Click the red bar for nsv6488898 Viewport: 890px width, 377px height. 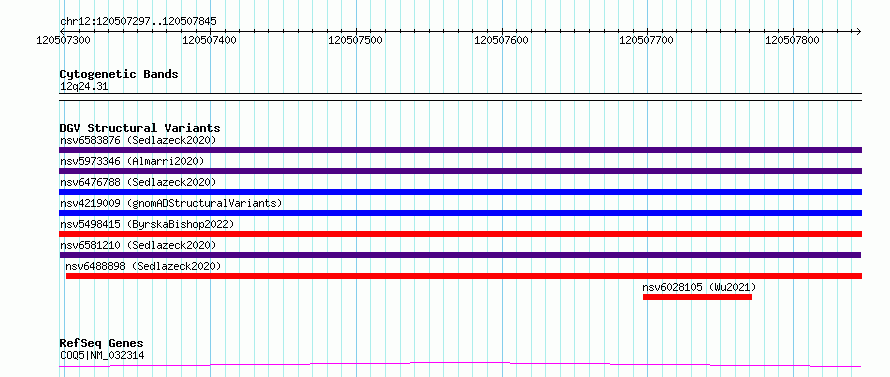[464, 276]
